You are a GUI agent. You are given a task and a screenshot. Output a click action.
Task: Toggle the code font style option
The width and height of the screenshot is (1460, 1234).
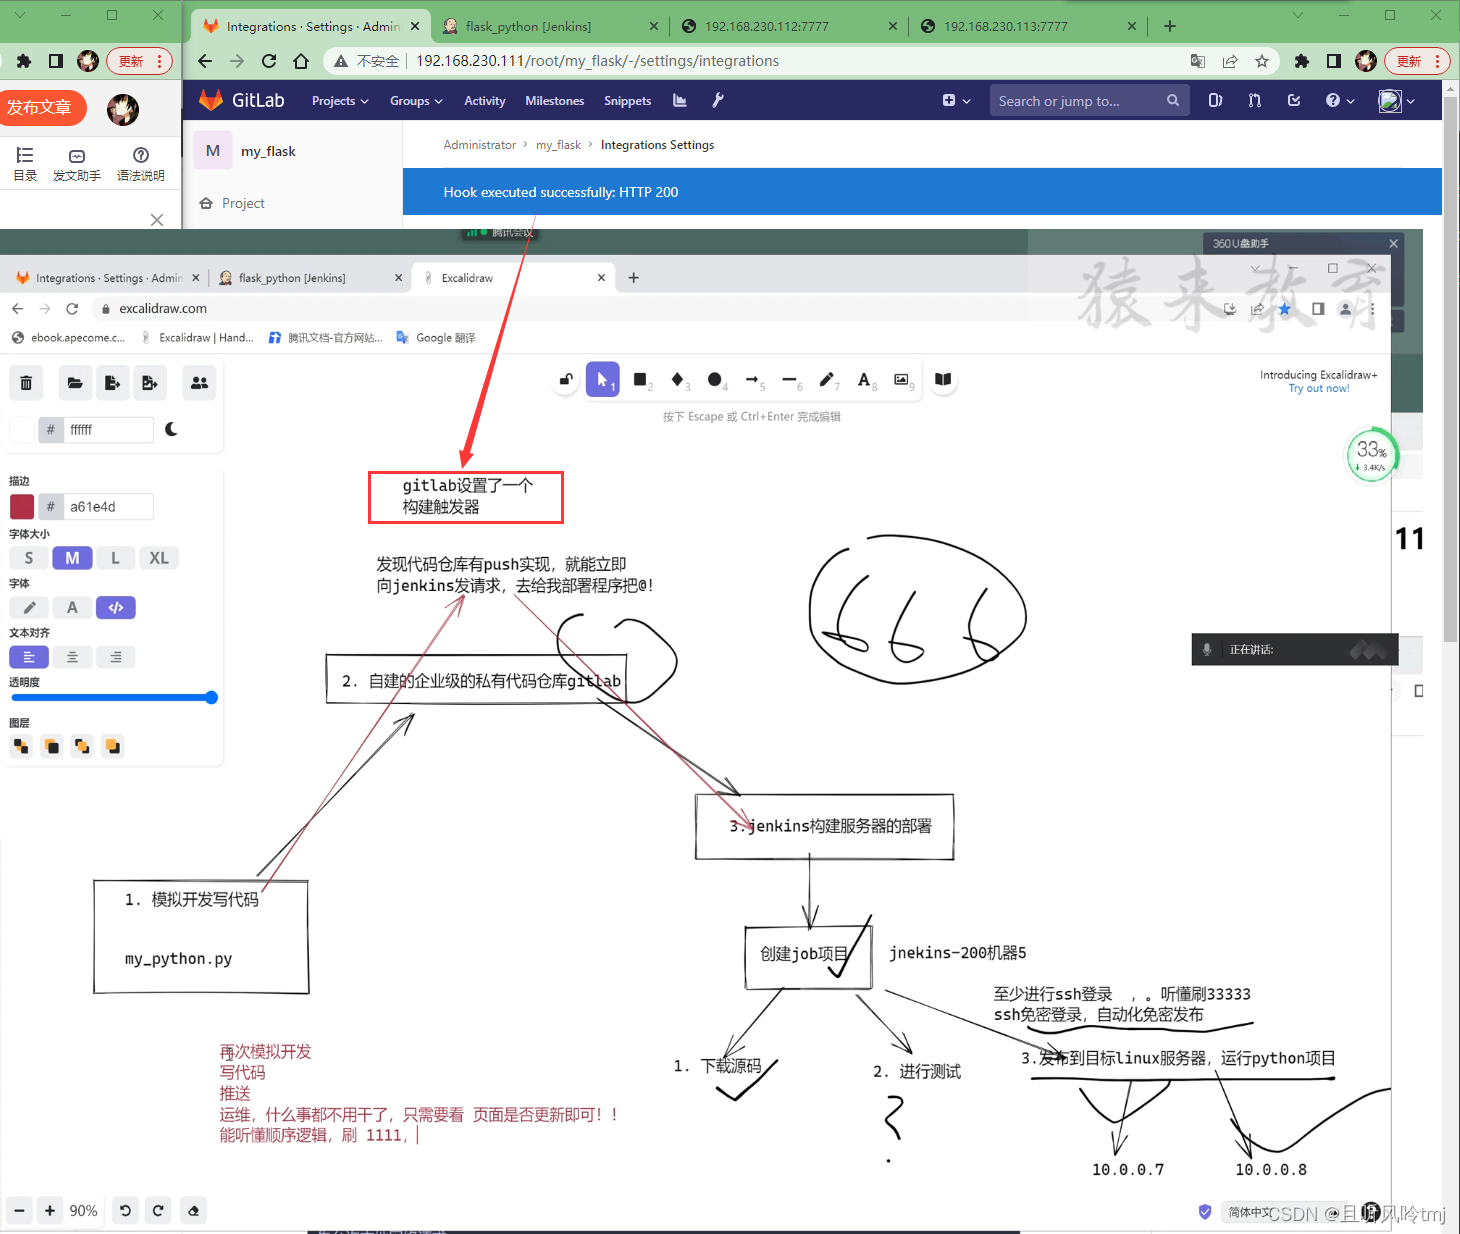[115, 607]
